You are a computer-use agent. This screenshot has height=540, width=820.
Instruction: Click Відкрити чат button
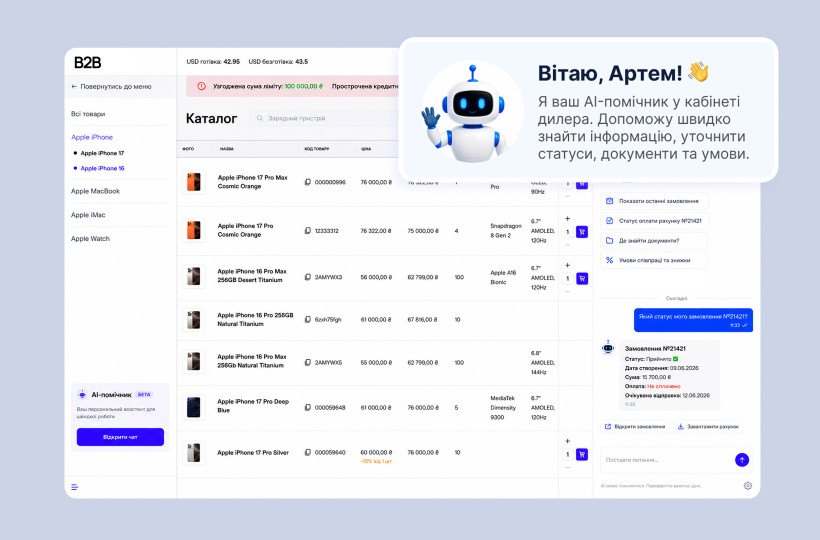coord(120,437)
